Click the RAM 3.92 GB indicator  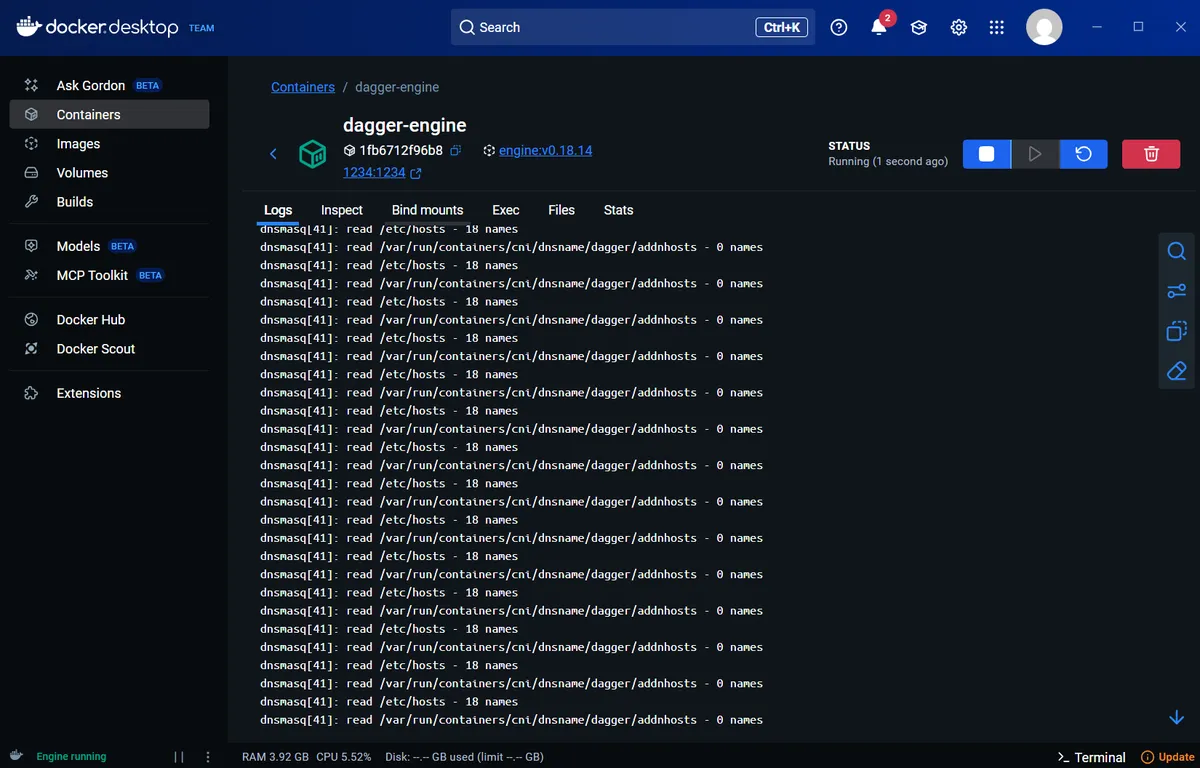click(x=276, y=757)
